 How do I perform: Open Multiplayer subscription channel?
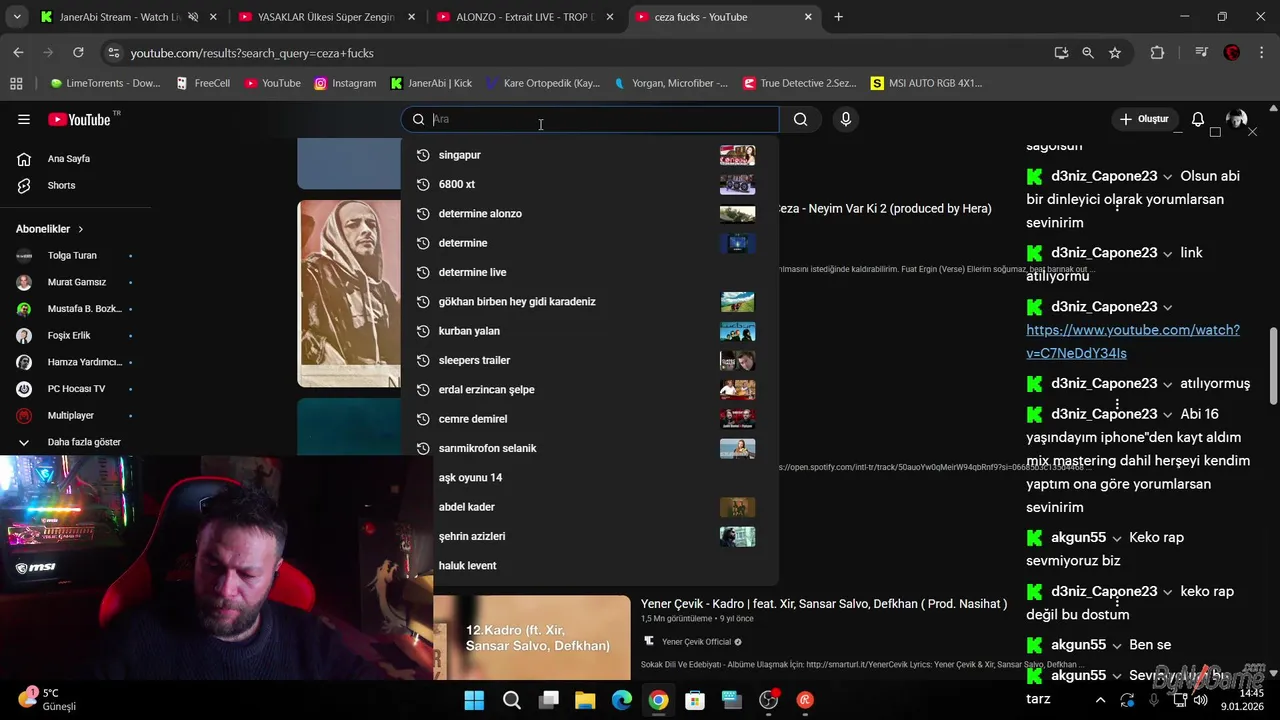click(71, 415)
